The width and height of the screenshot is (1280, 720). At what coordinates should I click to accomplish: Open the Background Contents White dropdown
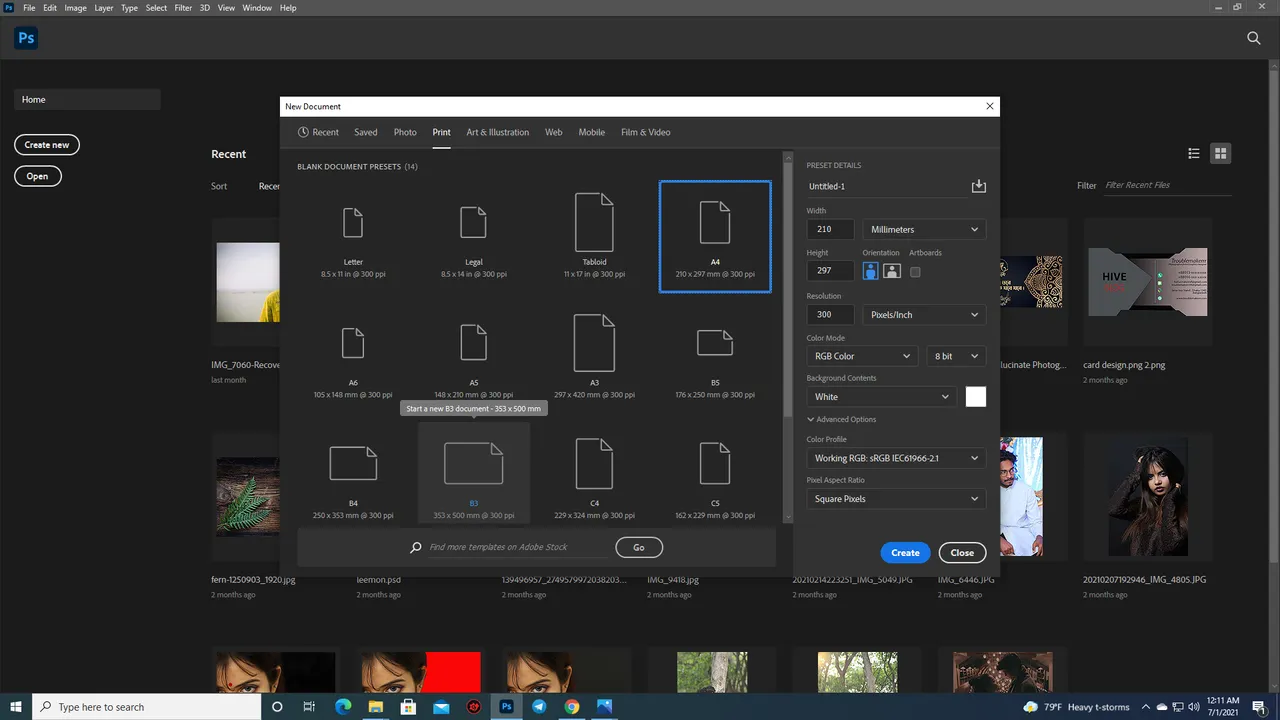coord(882,397)
